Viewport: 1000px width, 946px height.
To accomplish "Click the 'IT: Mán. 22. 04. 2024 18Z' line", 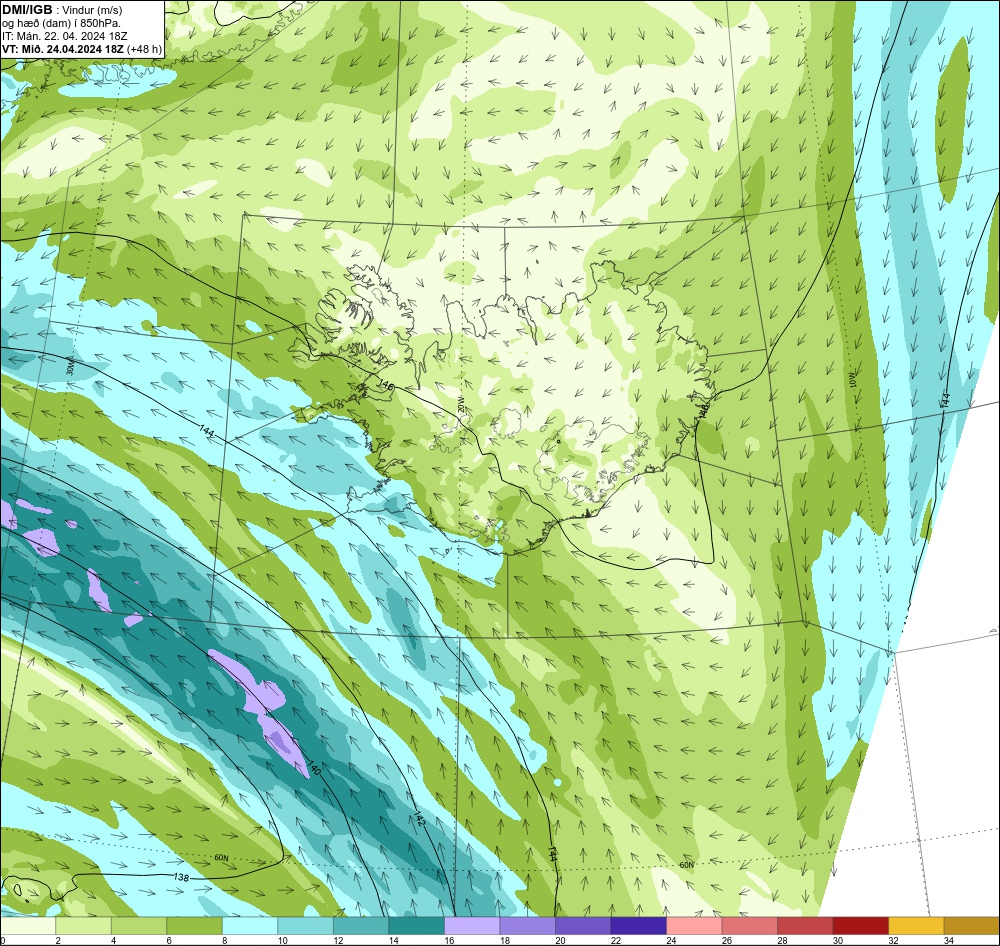I will click(x=64, y=36).
